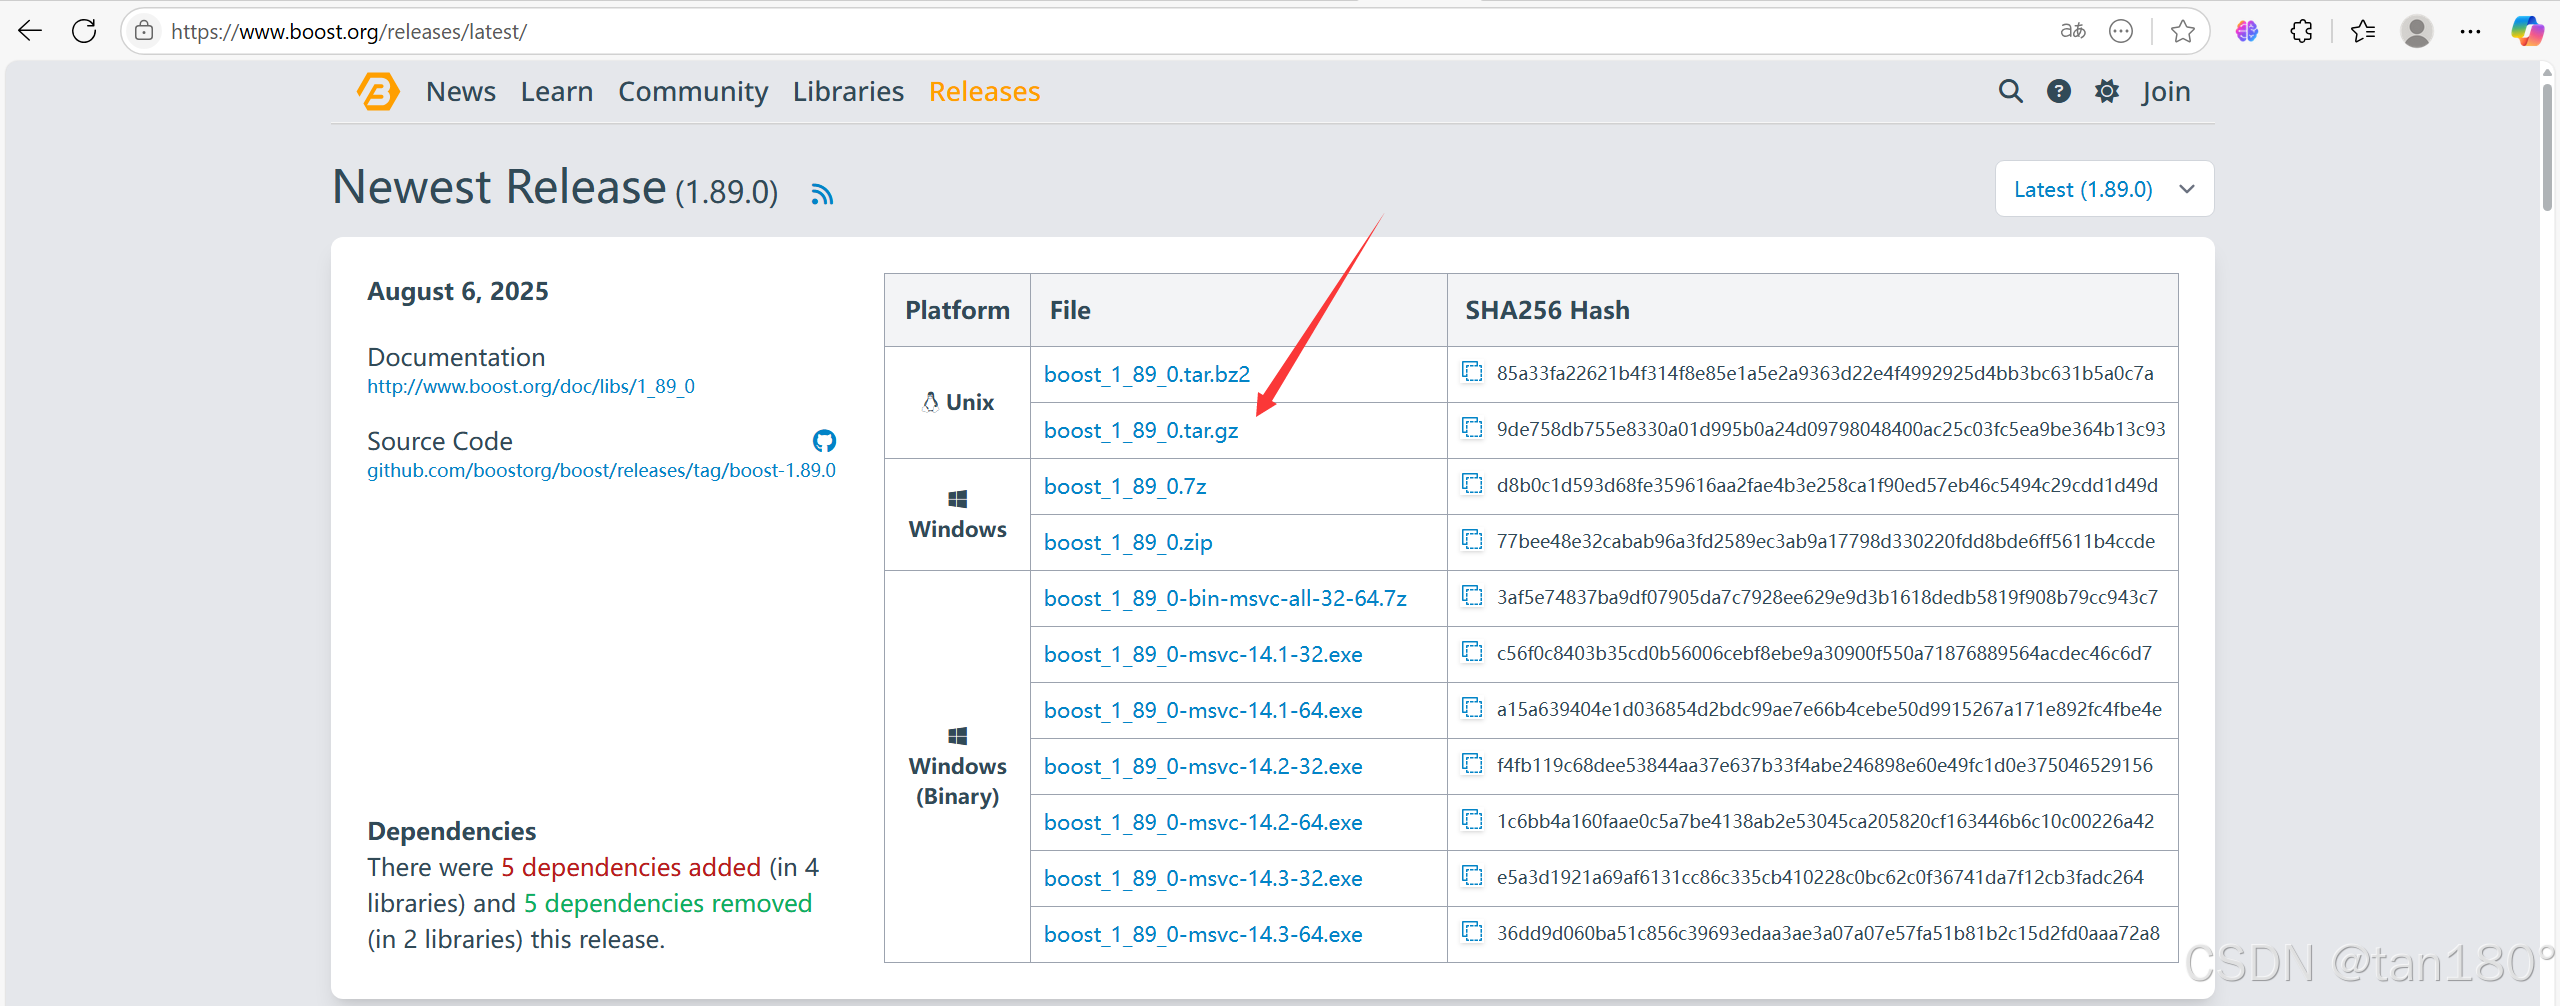Click the SHA256 Hash column header
Image resolution: width=2560 pixels, height=1006 pixels.
(x=1547, y=310)
